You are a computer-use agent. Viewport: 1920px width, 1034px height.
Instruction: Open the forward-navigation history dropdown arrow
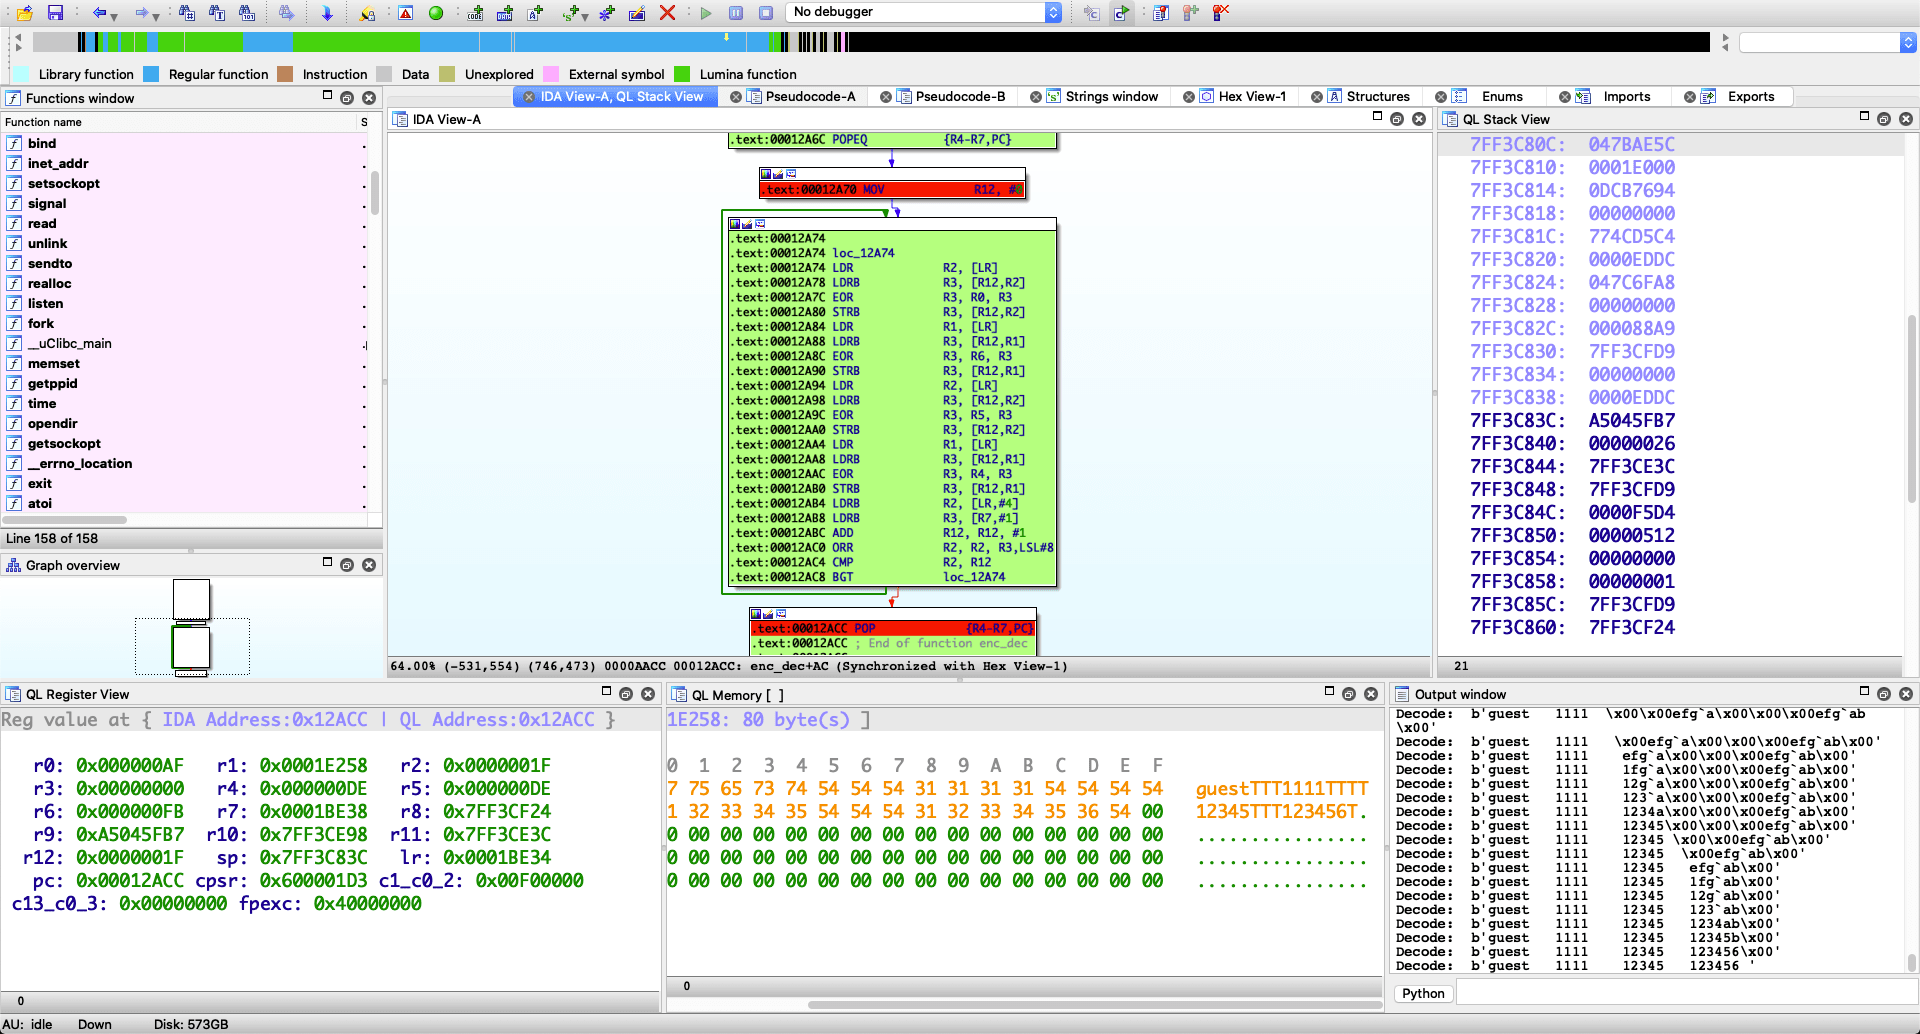click(x=156, y=16)
